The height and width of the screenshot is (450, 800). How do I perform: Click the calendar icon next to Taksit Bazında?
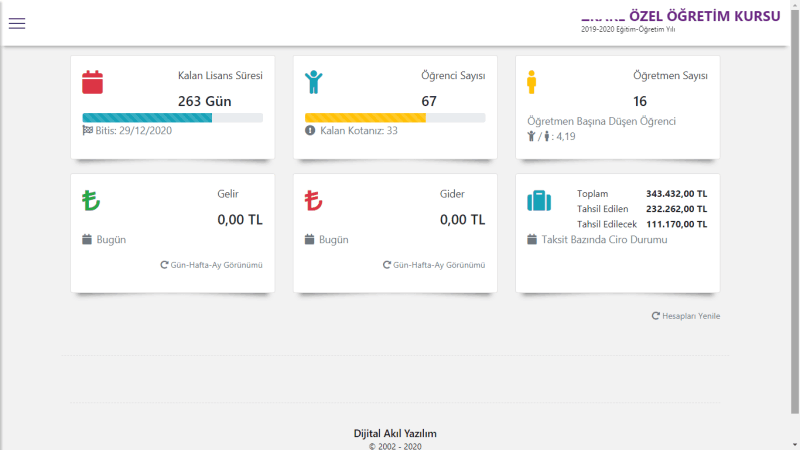532,239
